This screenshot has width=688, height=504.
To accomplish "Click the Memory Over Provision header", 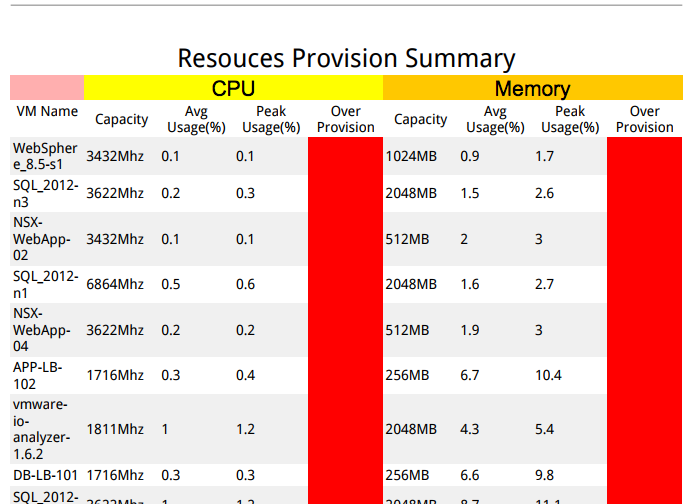I will coord(644,119).
